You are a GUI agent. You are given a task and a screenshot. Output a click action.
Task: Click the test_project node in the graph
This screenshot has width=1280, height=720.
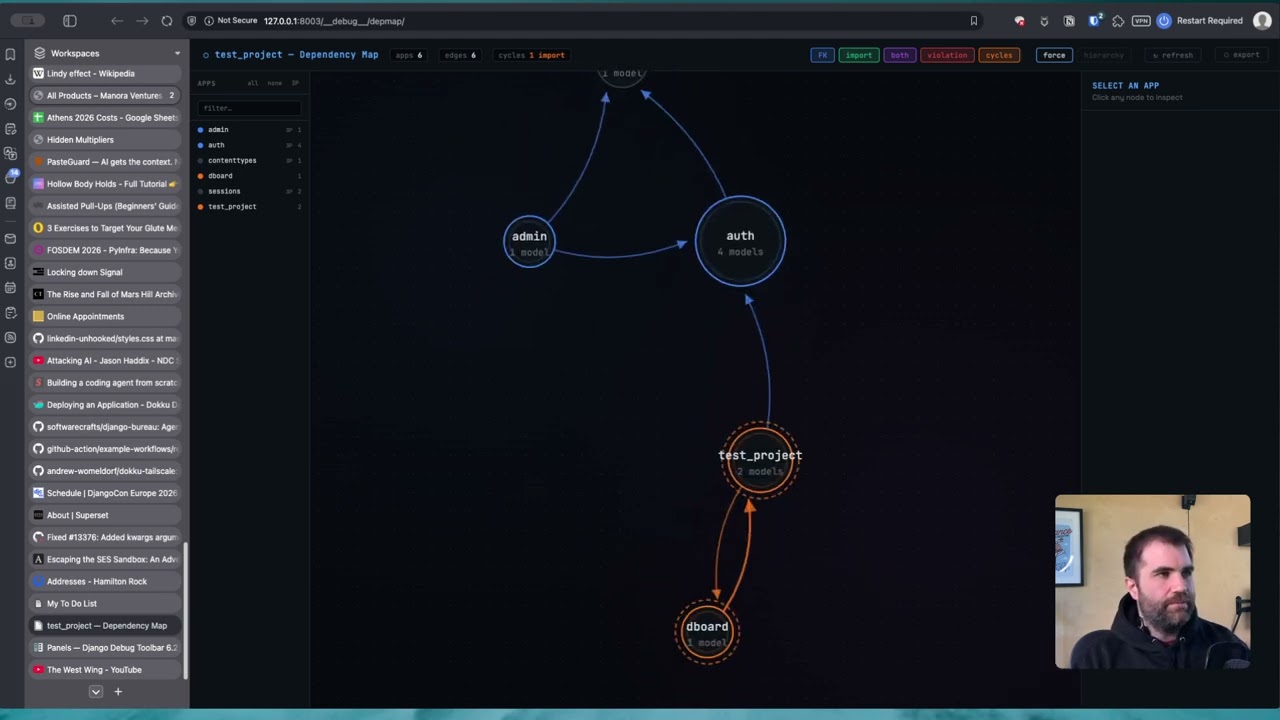[x=760, y=460]
